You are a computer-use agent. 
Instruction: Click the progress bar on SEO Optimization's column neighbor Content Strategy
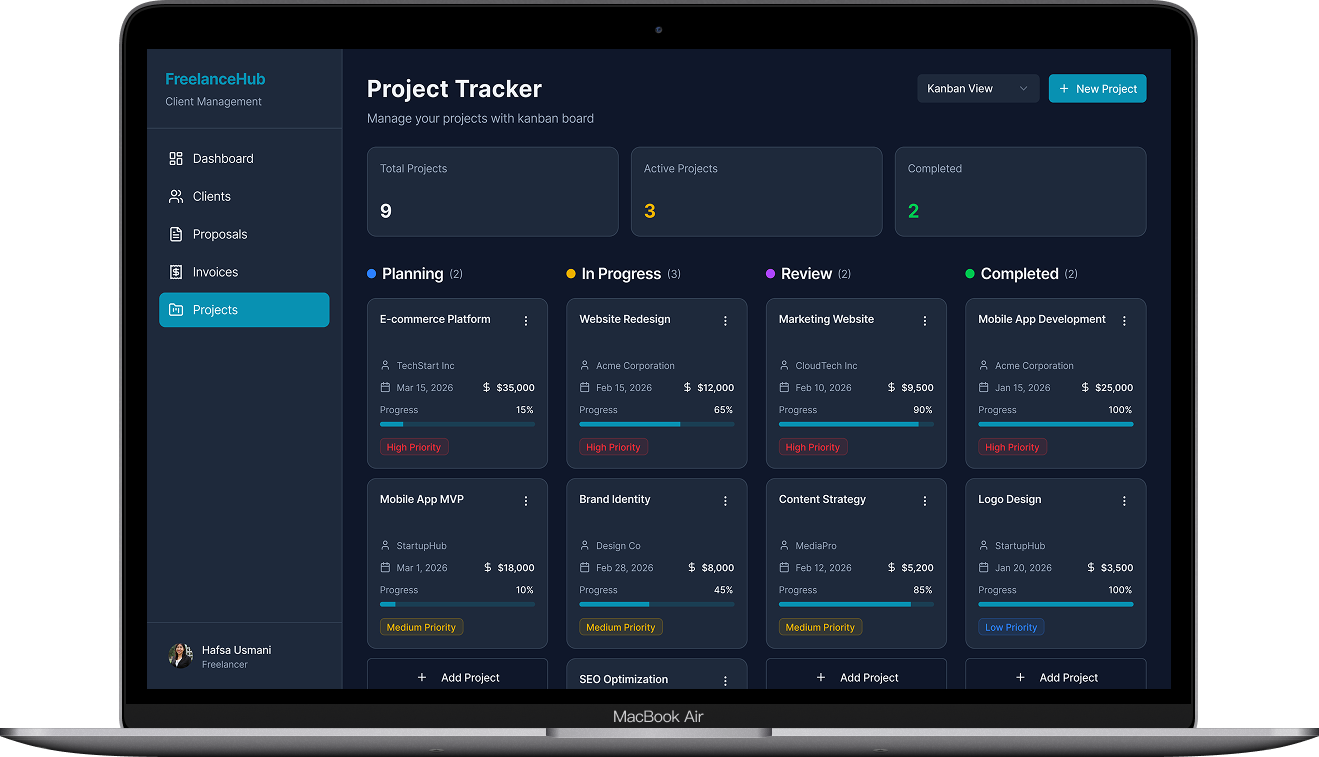click(857, 604)
